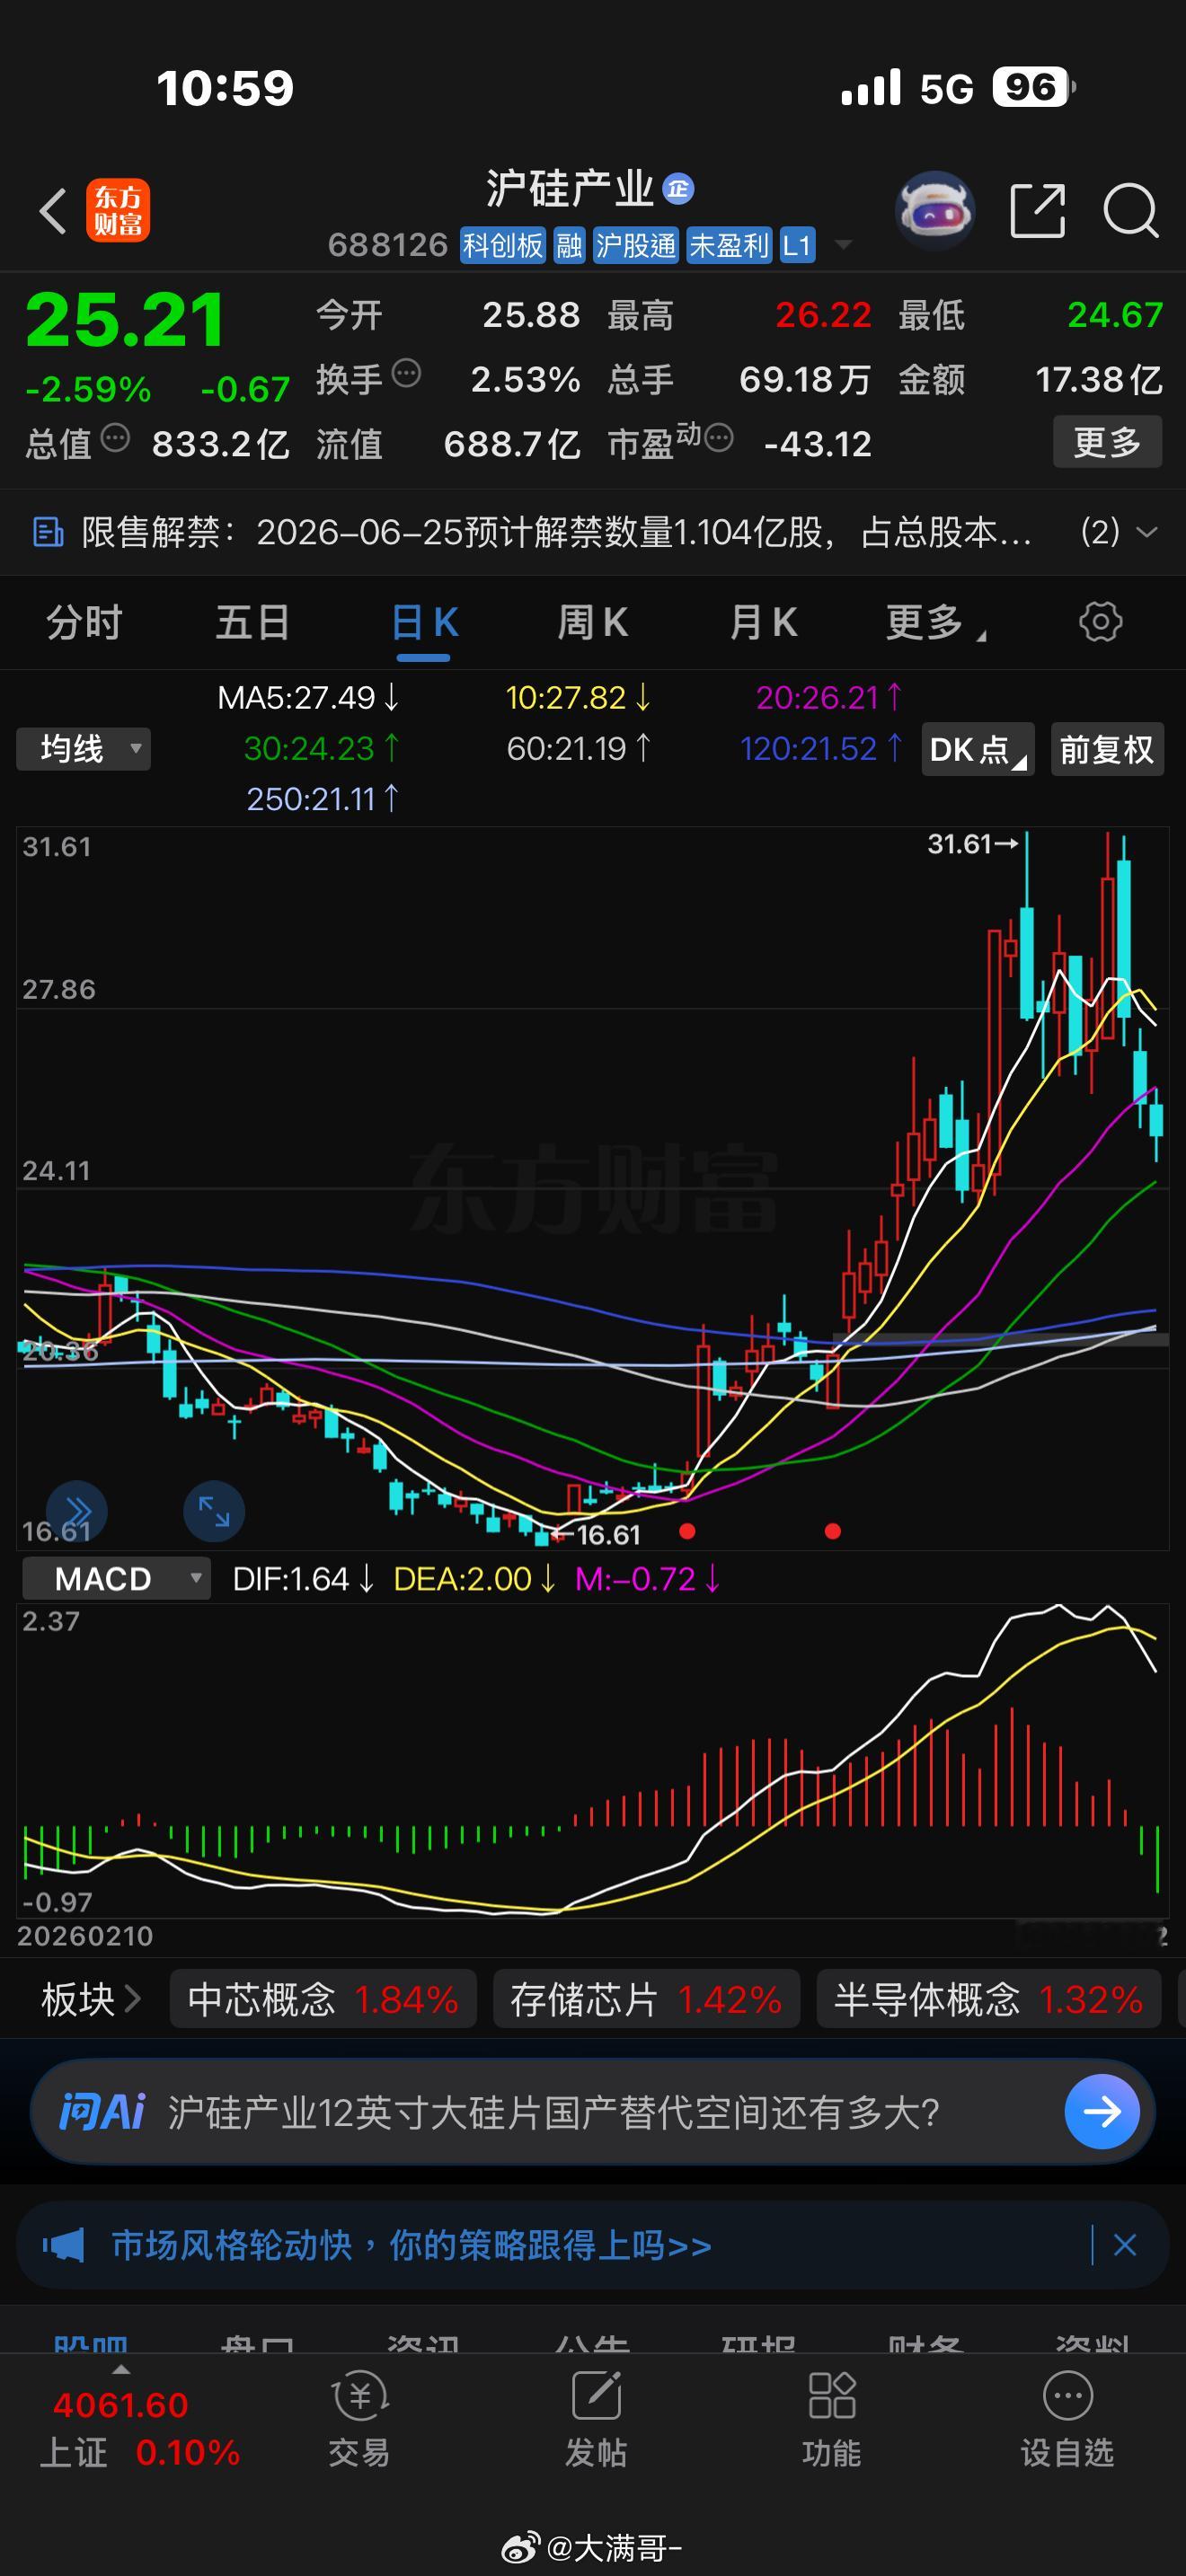Image resolution: width=1186 pixels, height=2576 pixels.
Task: Tap the info icon beside 市盈动
Action: 719,438
